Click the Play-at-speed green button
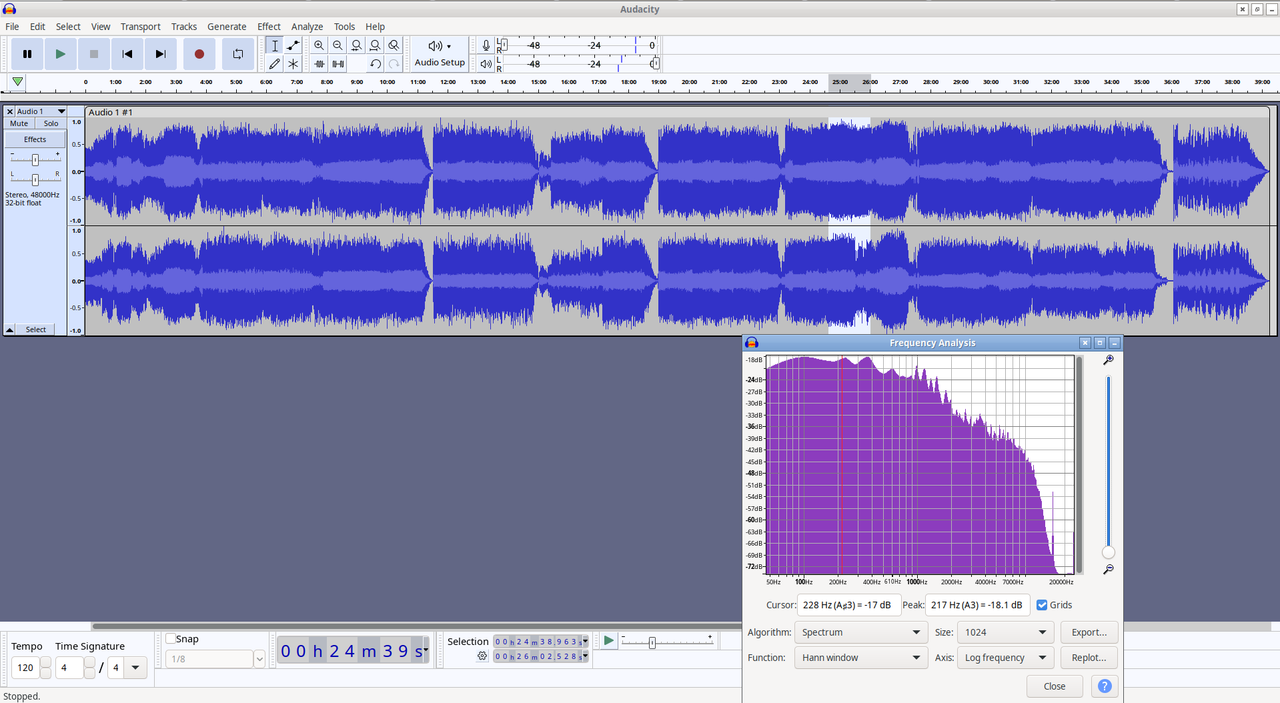The width and height of the screenshot is (1280, 703). pos(608,640)
